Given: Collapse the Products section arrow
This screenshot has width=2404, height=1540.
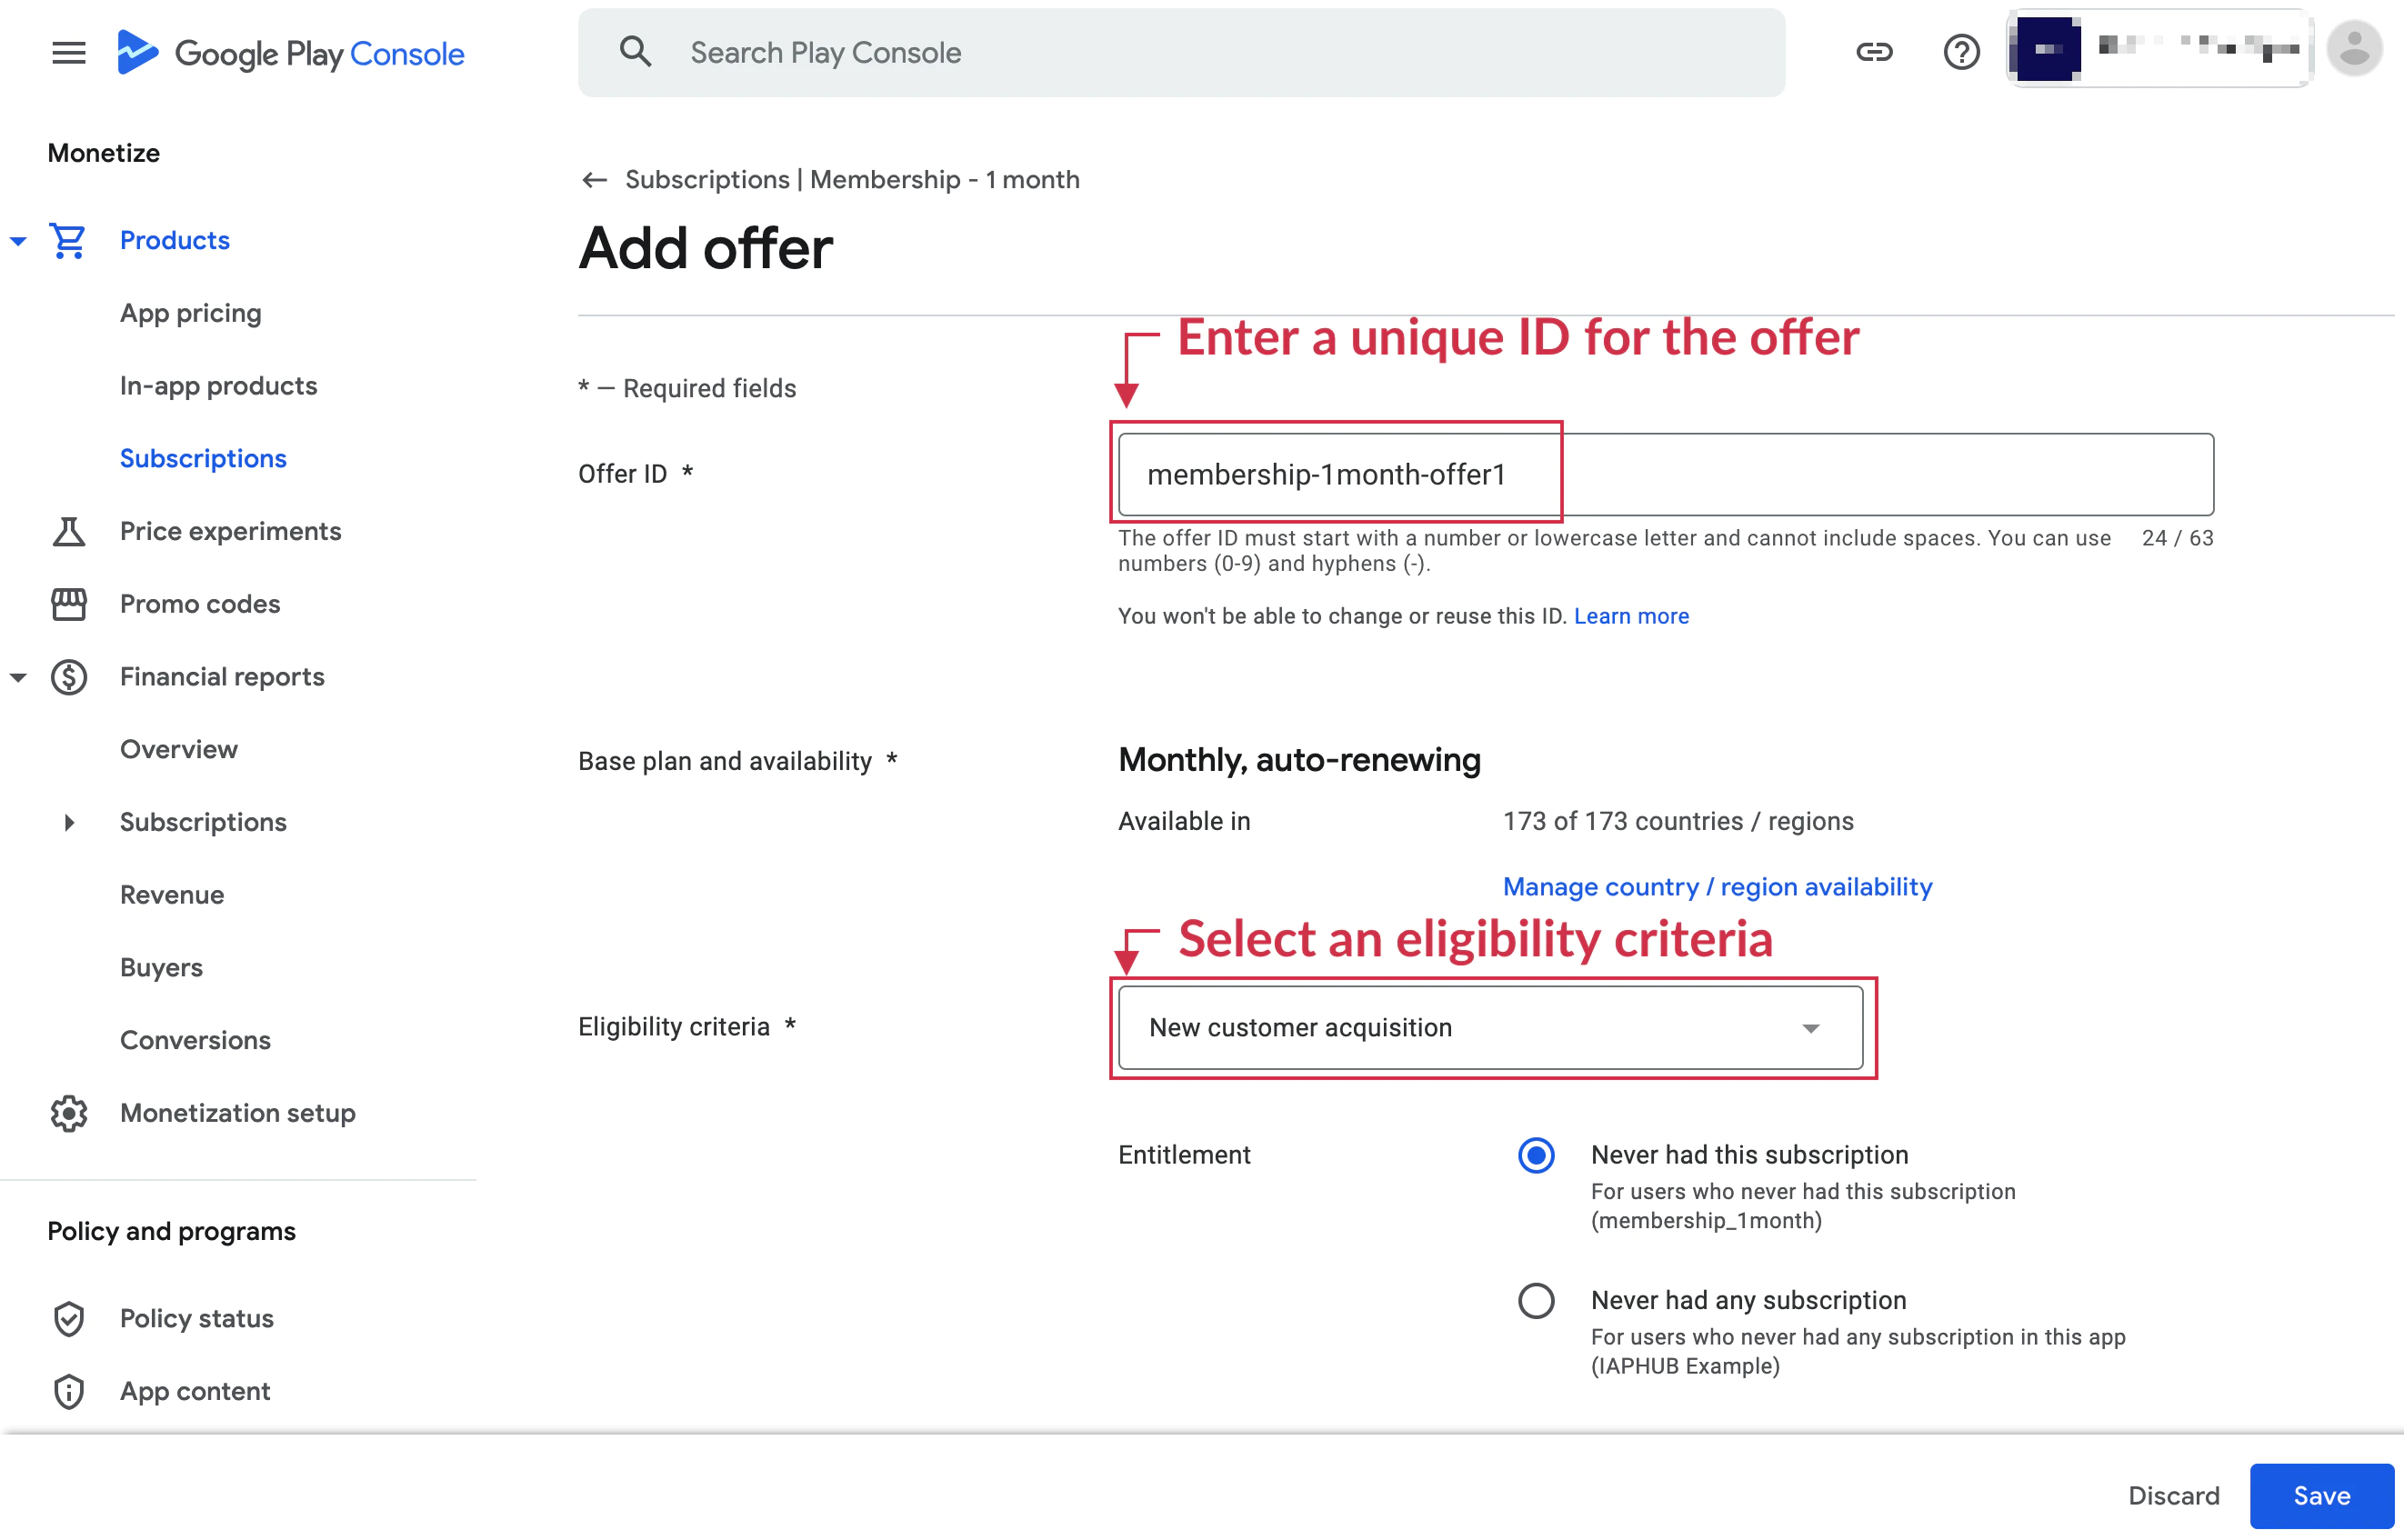Looking at the screenshot, I should (18, 241).
